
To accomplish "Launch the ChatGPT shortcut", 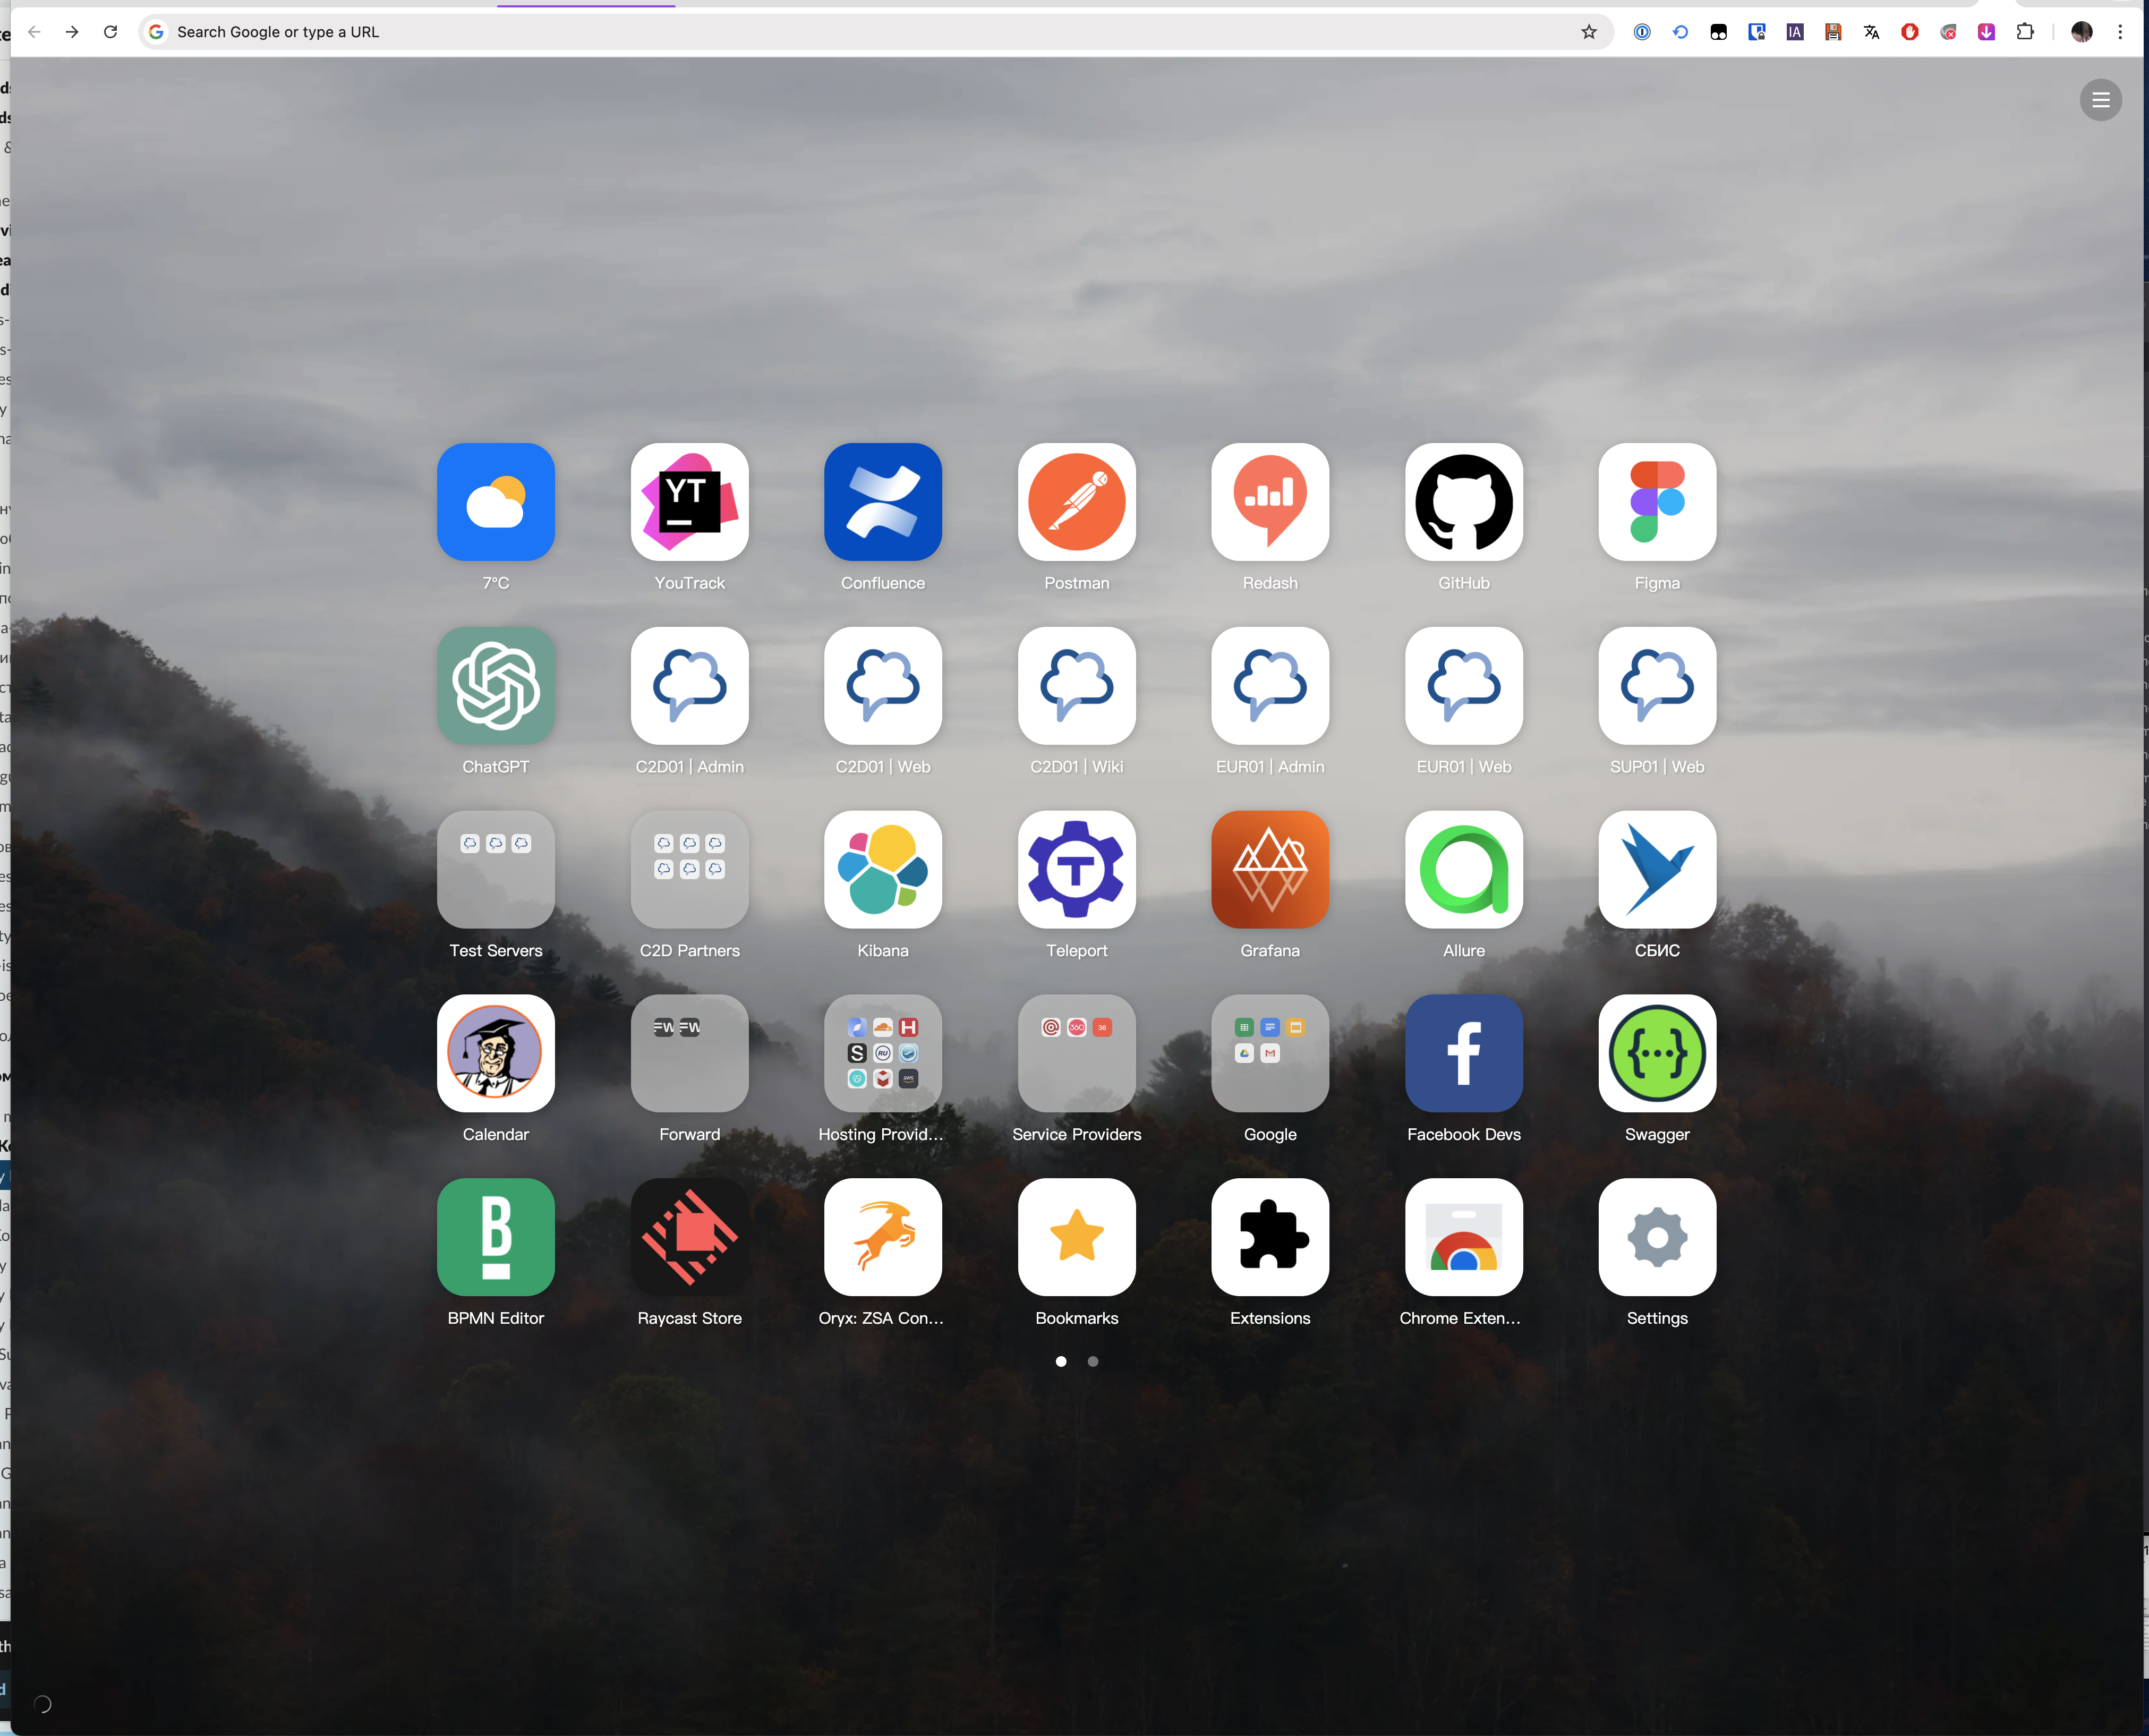I will tap(495, 686).
